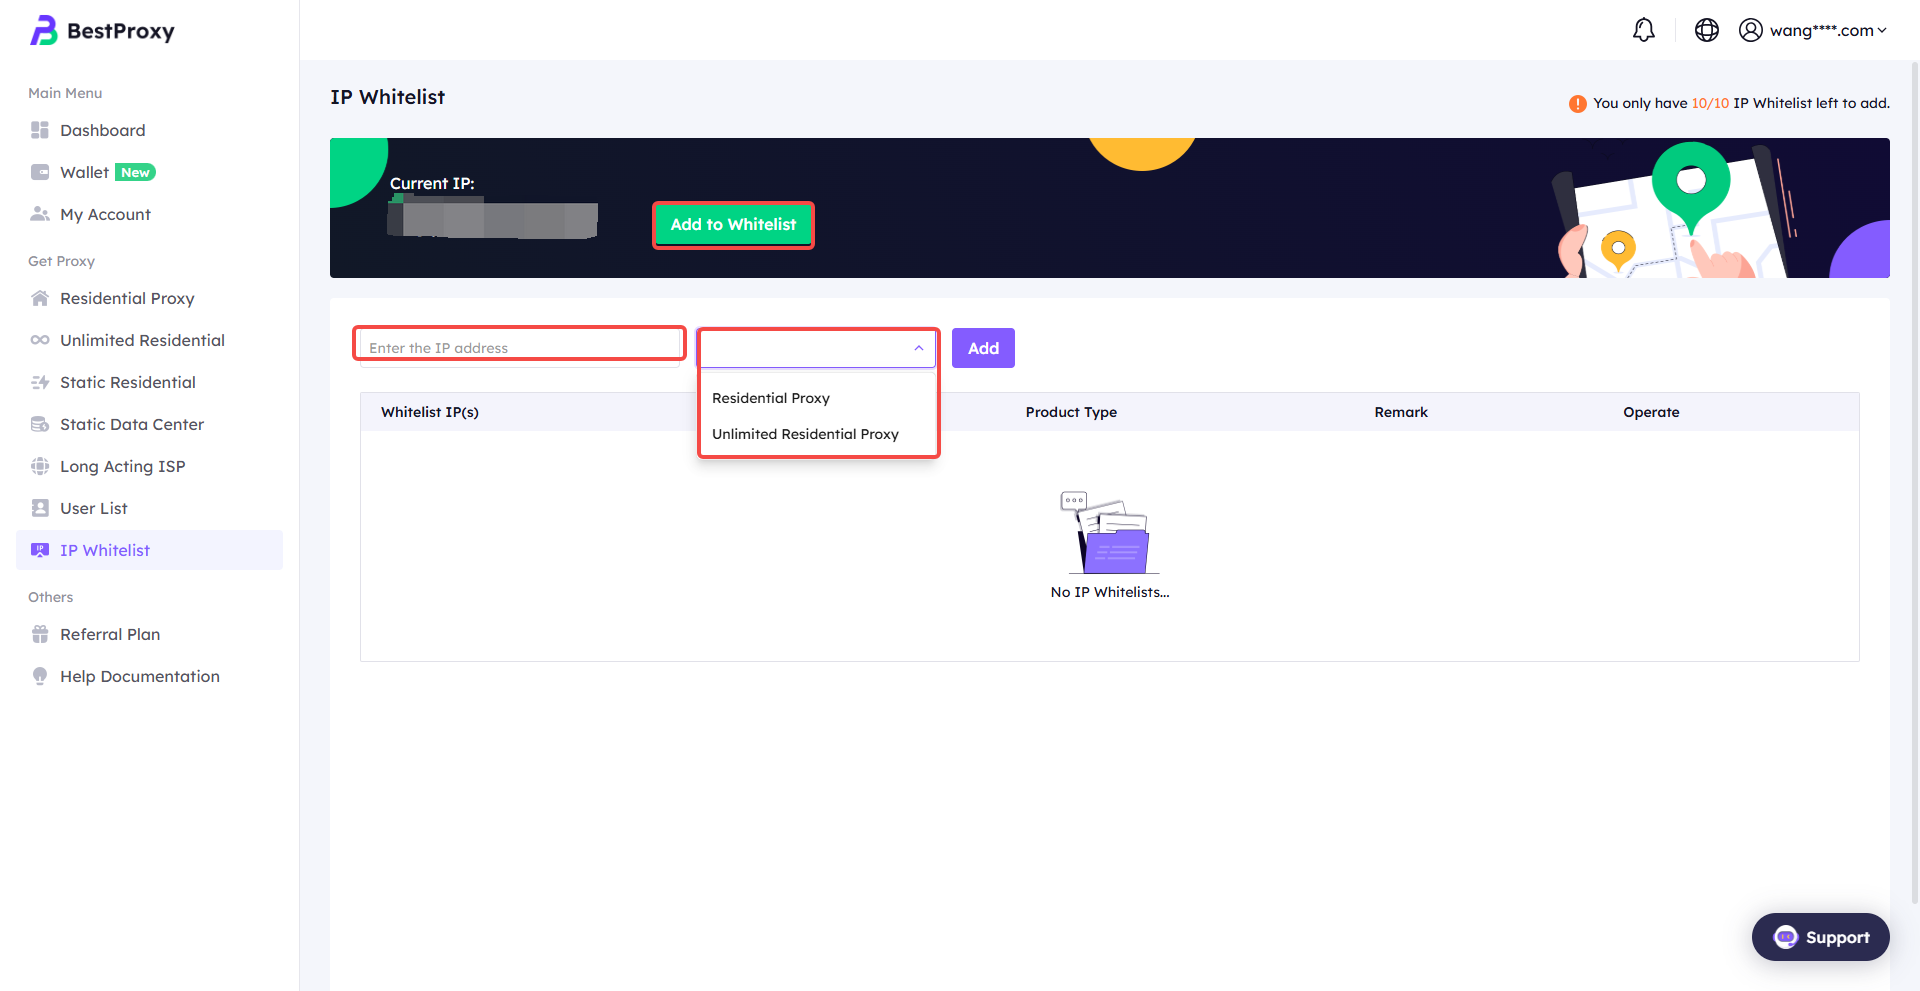Click the Static Residential icon
This screenshot has width=1920, height=991.
[40, 382]
